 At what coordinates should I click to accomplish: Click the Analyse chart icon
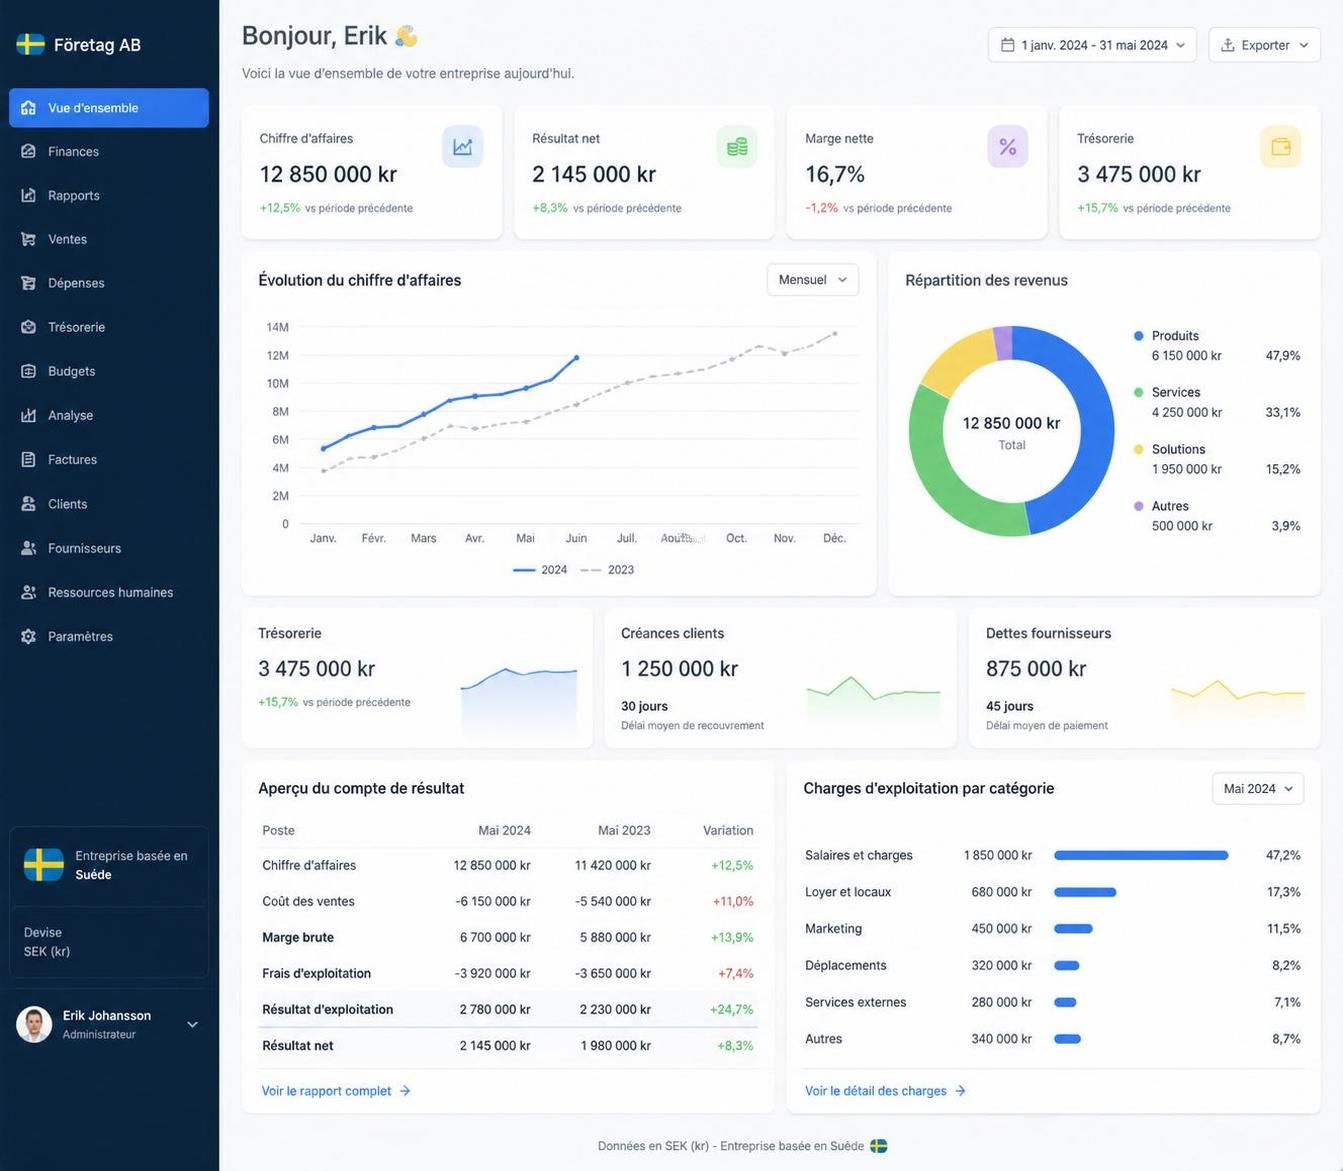click(x=28, y=415)
